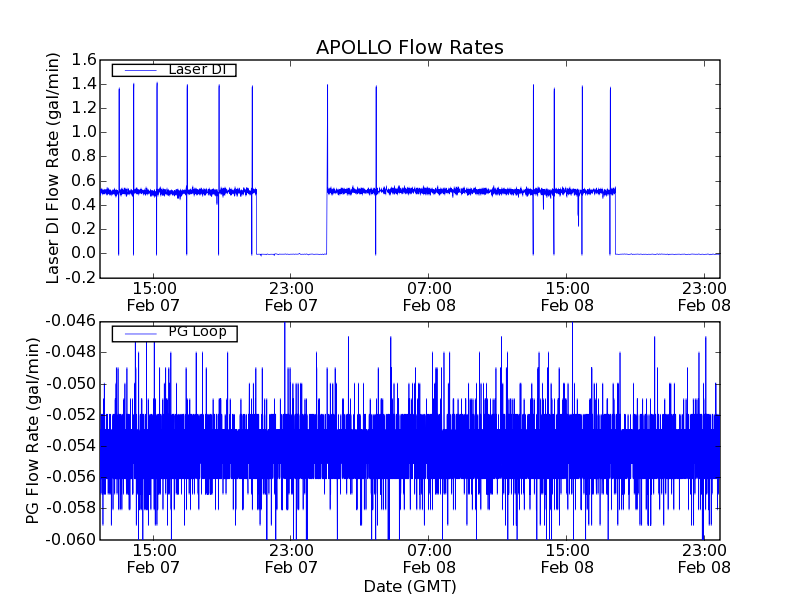Click "23:00 Feb 07" tick under Laser DI plot
Viewport: 800px width, 600px height.
(291, 297)
